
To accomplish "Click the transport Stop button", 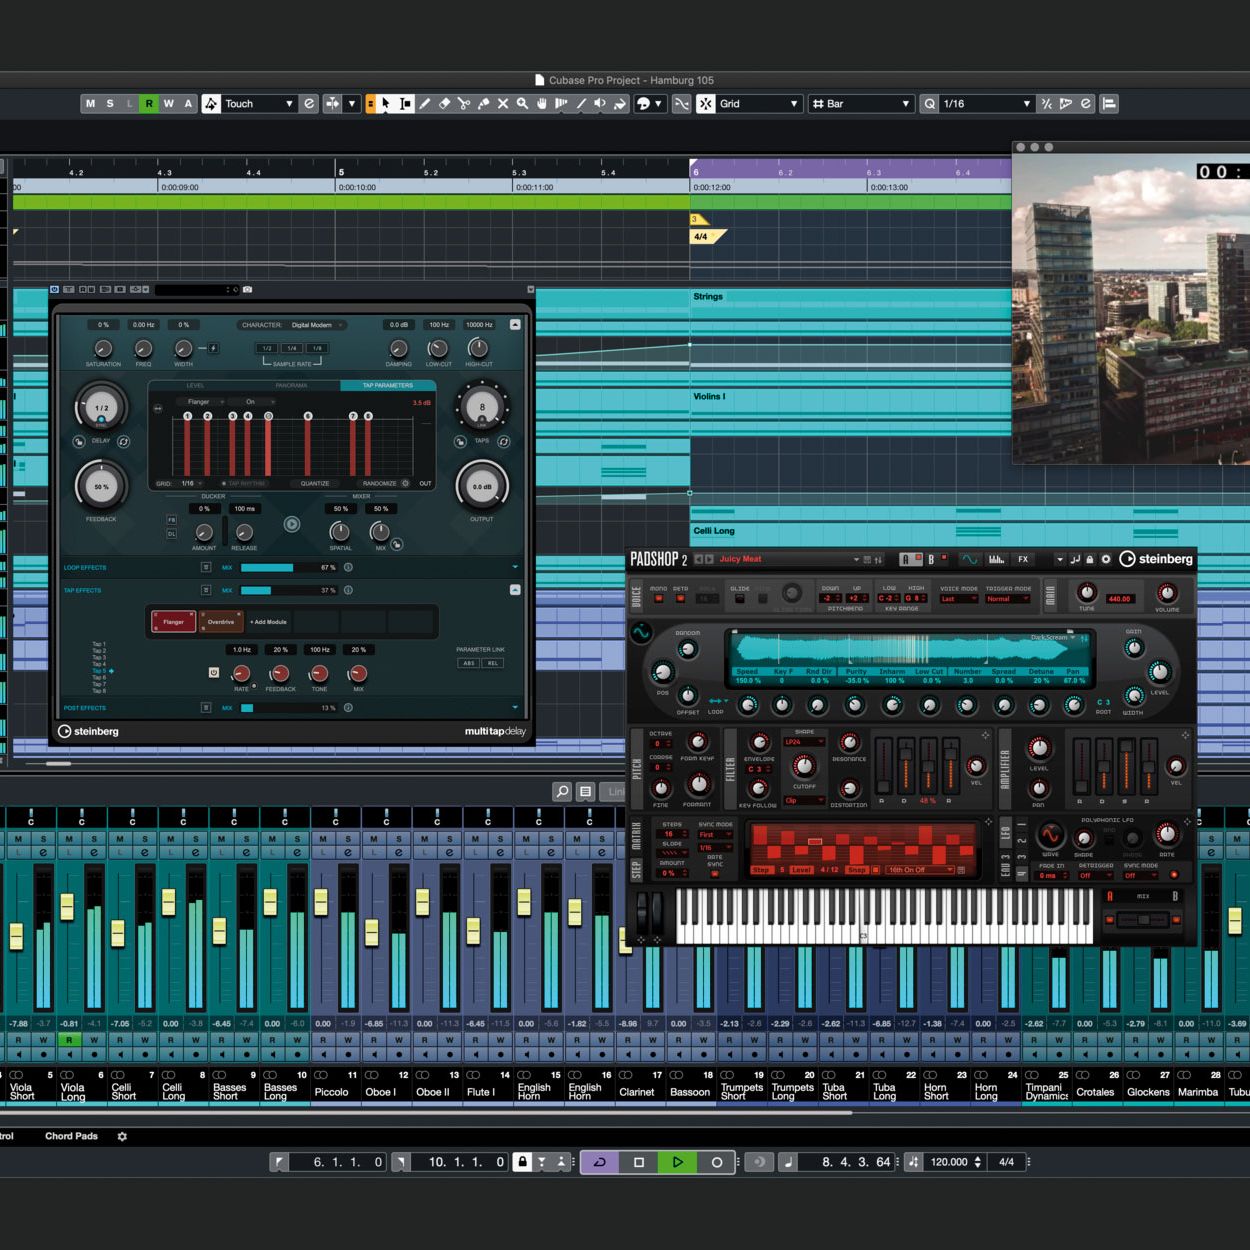I will [x=639, y=1162].
